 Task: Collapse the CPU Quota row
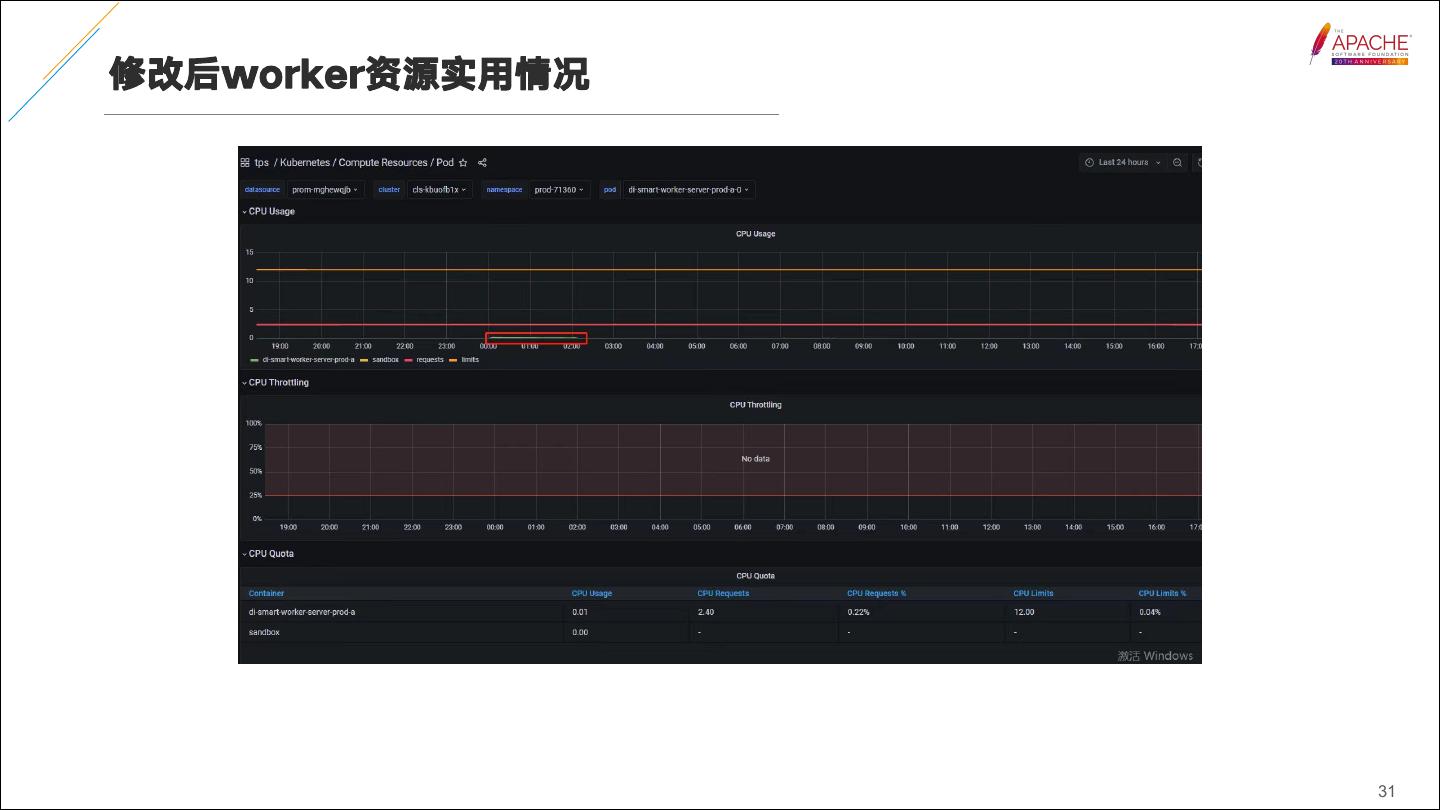click(x=268, y=553)
